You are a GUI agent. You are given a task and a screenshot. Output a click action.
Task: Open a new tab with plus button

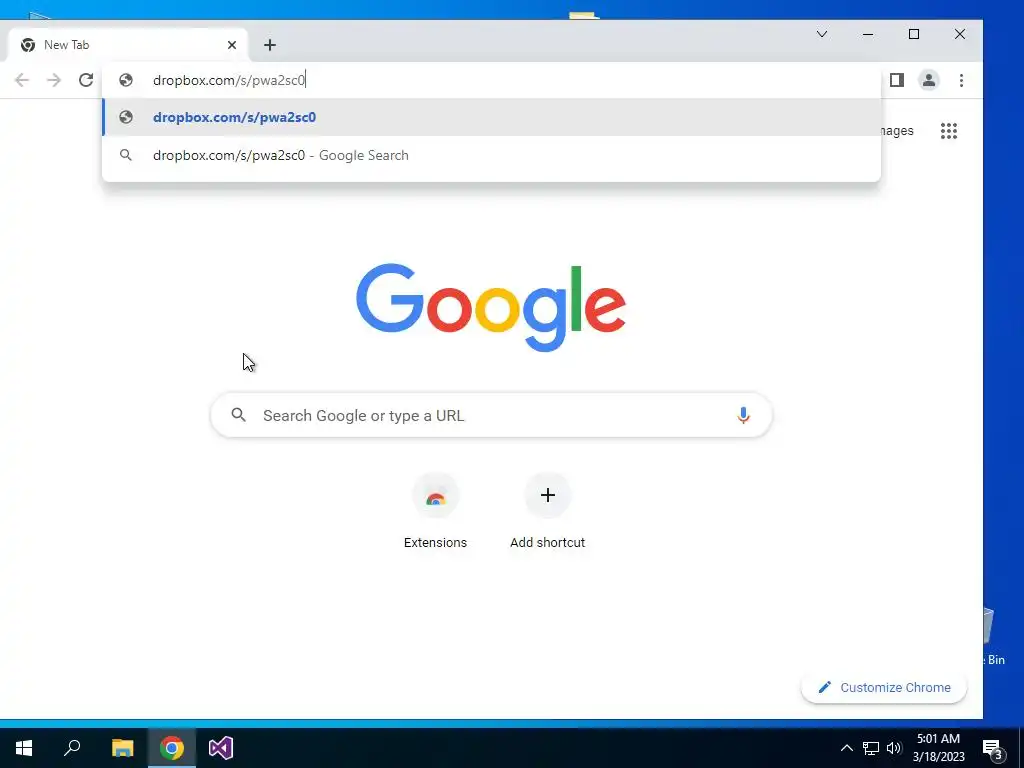pos(270,45)
